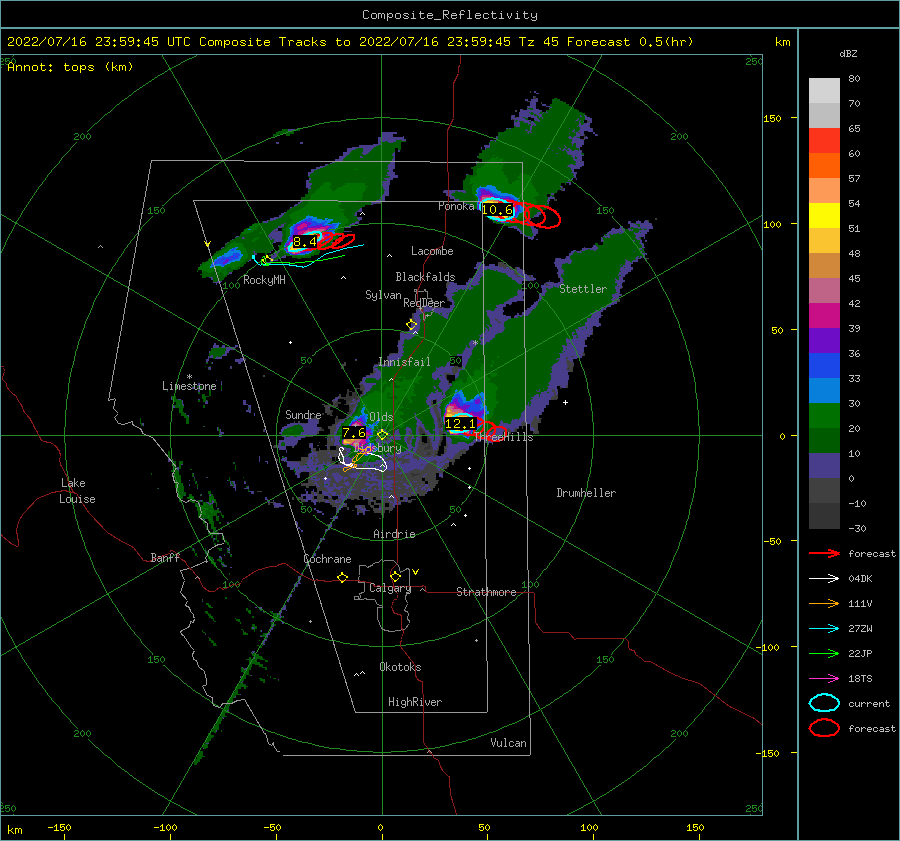
Task: Click the blue 36–33 dBZ color swatch
Action: click(x=824, y=366)
